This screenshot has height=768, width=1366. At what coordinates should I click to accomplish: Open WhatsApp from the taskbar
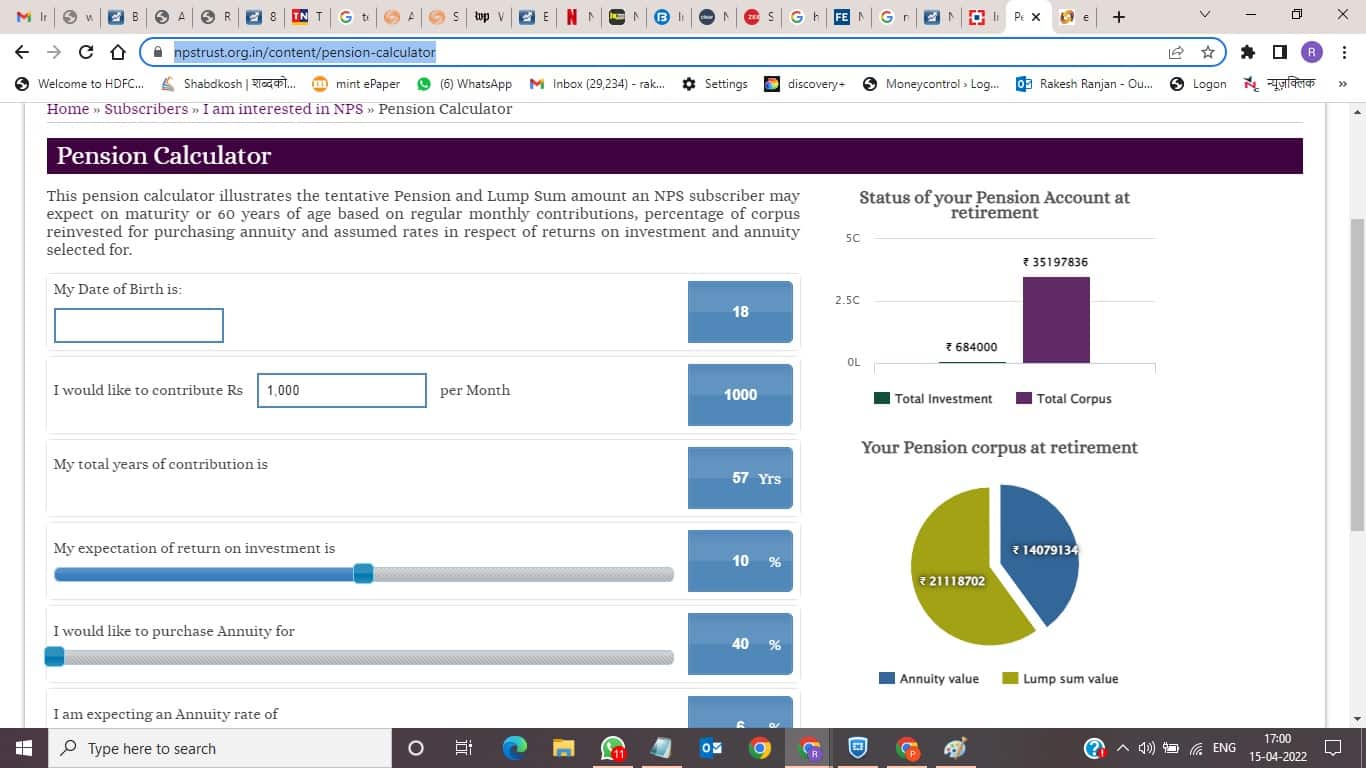pos(613,748)
